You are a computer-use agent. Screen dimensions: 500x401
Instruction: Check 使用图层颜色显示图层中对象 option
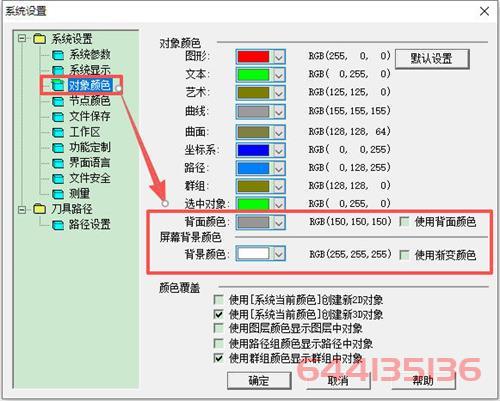(x=218, y=328)
